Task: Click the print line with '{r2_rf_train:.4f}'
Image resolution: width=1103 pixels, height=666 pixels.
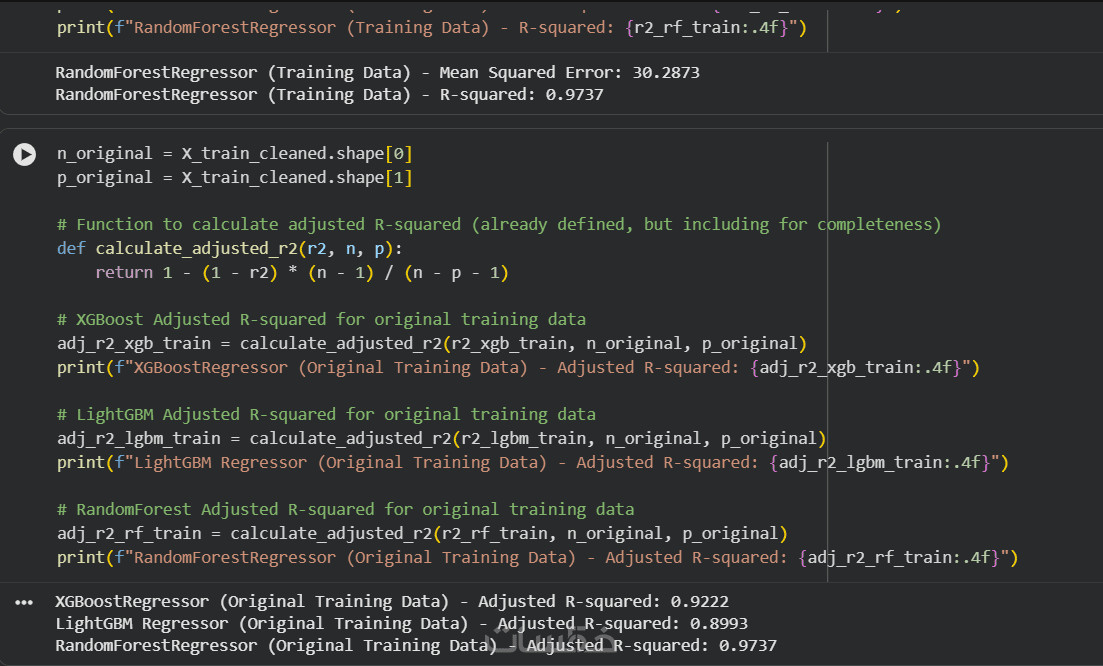Action: 432,28
